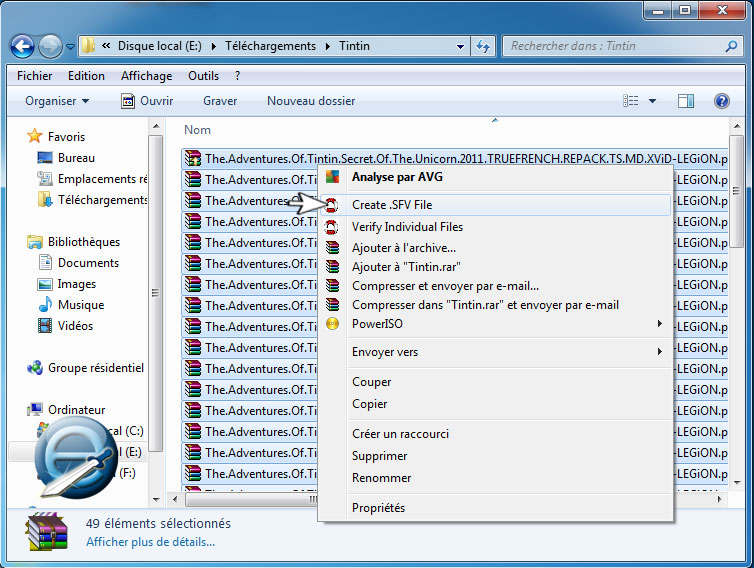
Task: Expand the 'Envoyer vers' submenu
Action: [495, 352]
